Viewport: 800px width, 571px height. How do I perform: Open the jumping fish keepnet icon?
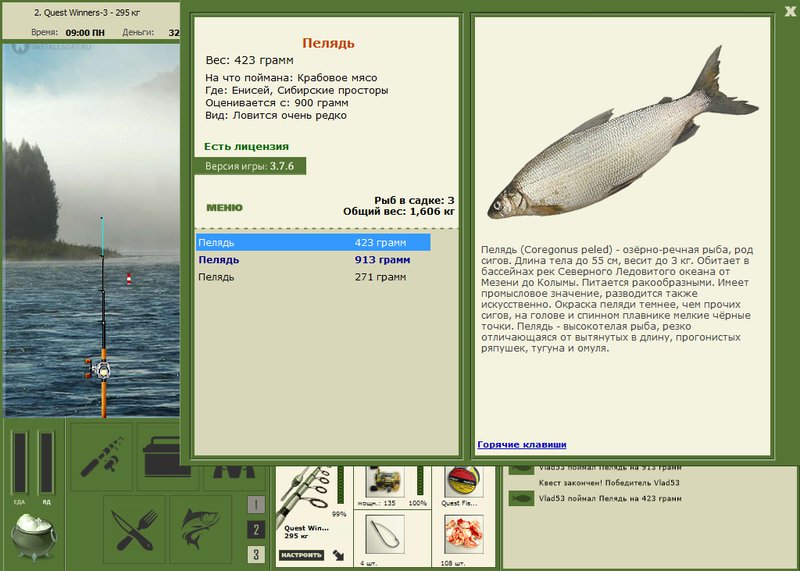coord(201,529)
